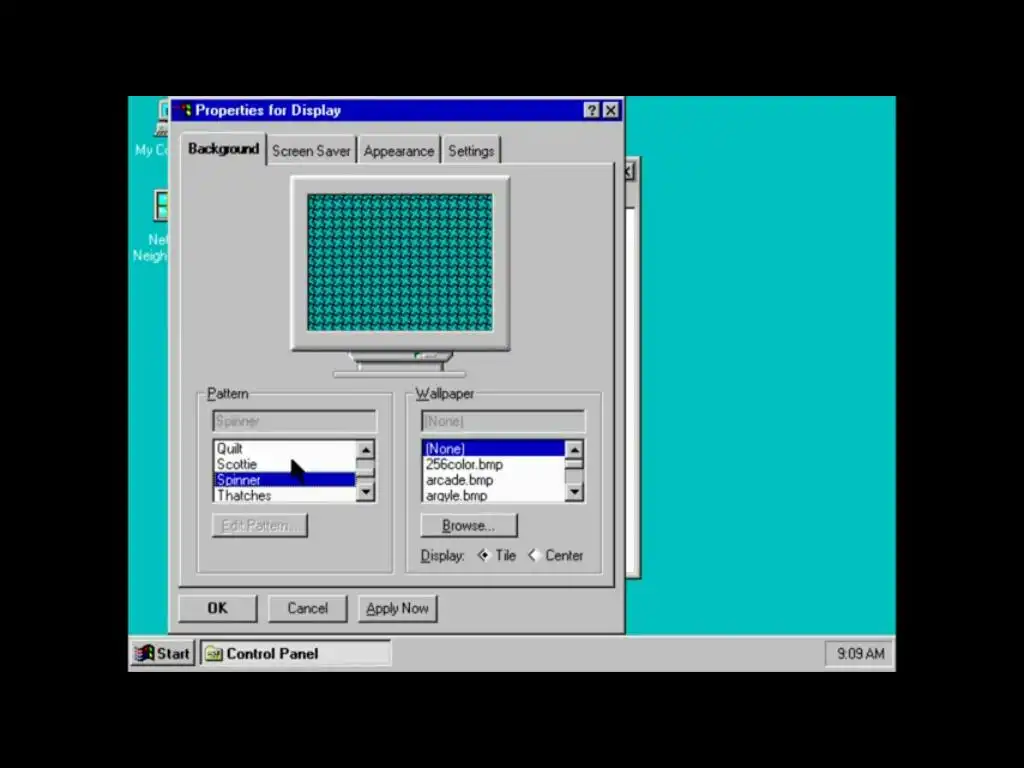Select the Quilt pattern

[x=285, y=449]
